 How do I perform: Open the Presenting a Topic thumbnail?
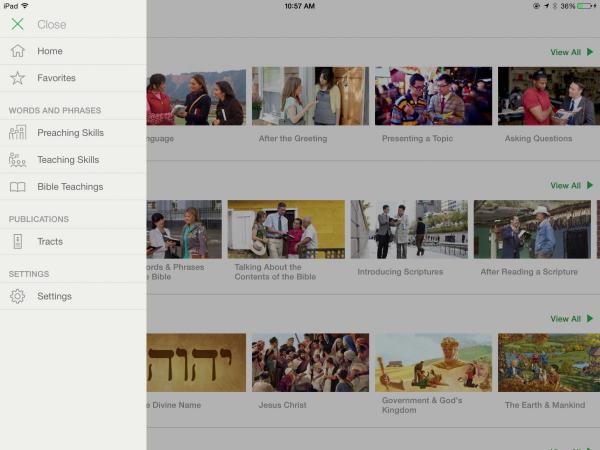(x=433, y=96)
